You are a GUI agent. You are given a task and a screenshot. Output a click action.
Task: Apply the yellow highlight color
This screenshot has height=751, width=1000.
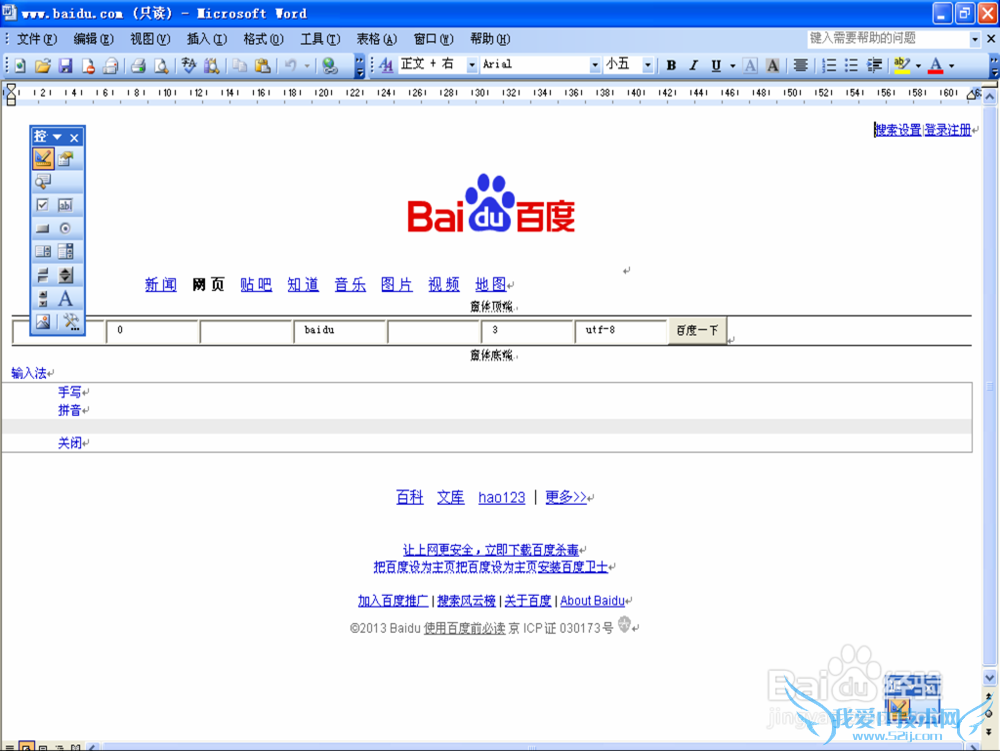[x=902, y=65]
